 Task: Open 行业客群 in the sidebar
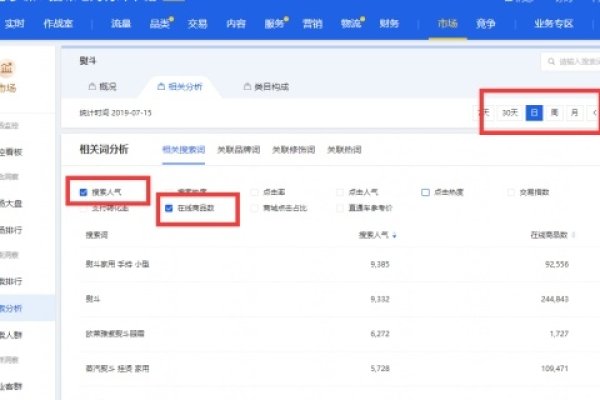[11, 386]
